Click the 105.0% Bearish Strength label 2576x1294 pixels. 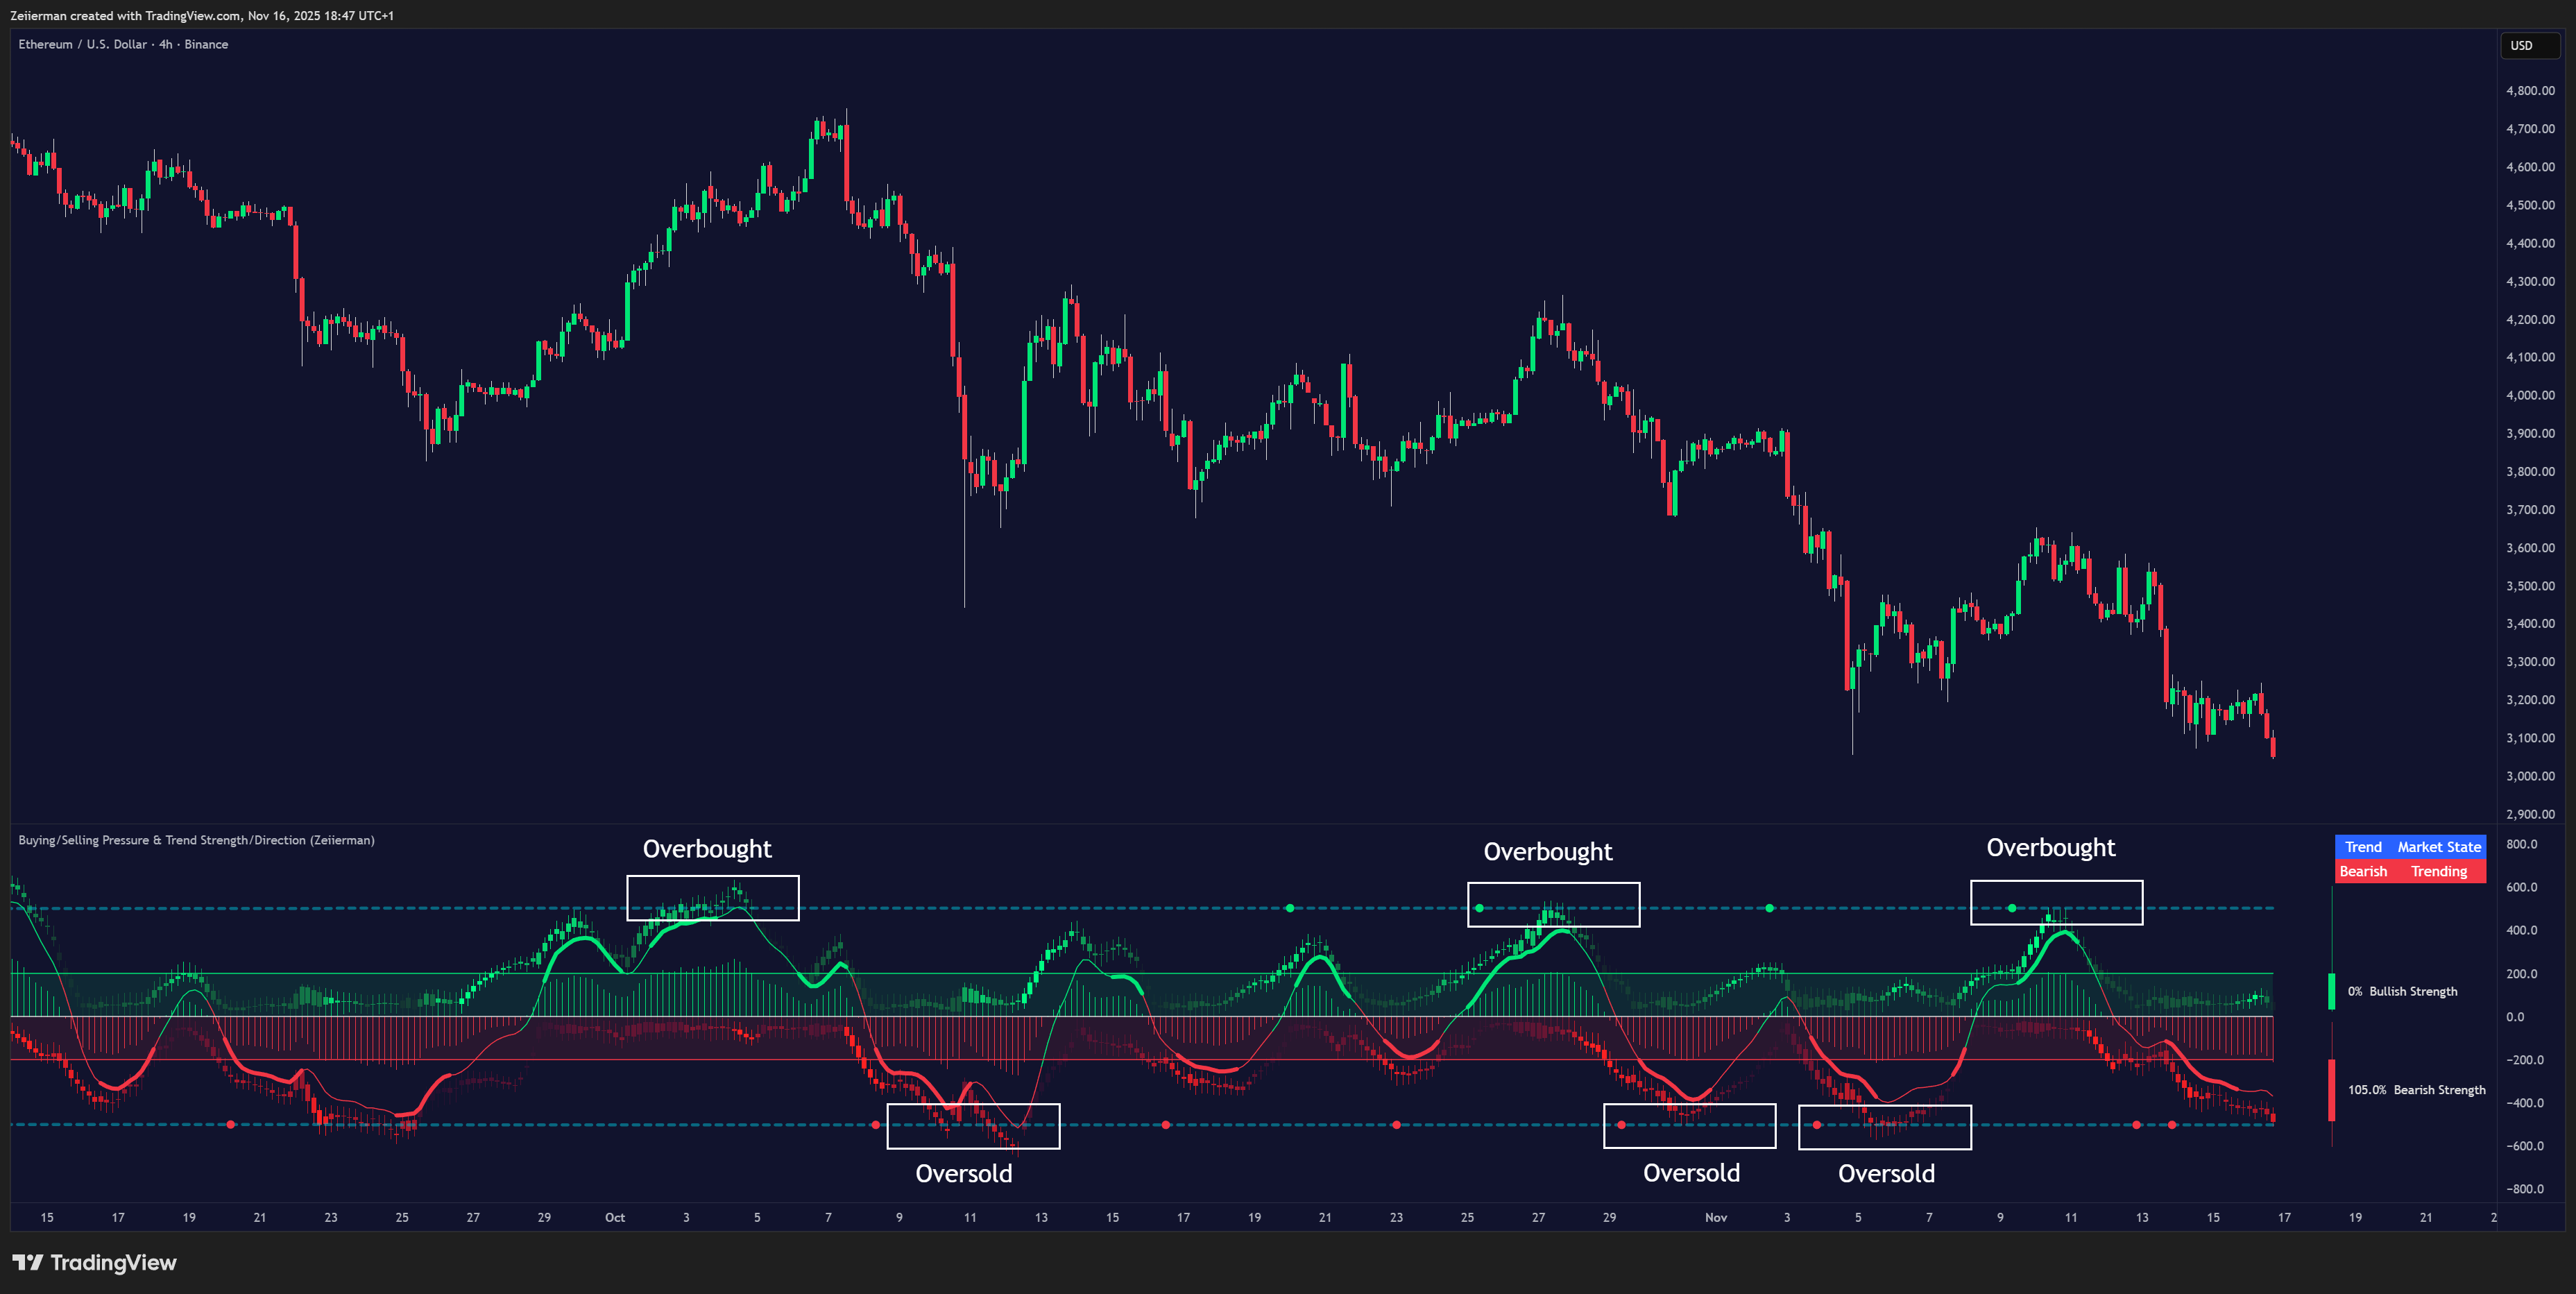(2416, 1090)
